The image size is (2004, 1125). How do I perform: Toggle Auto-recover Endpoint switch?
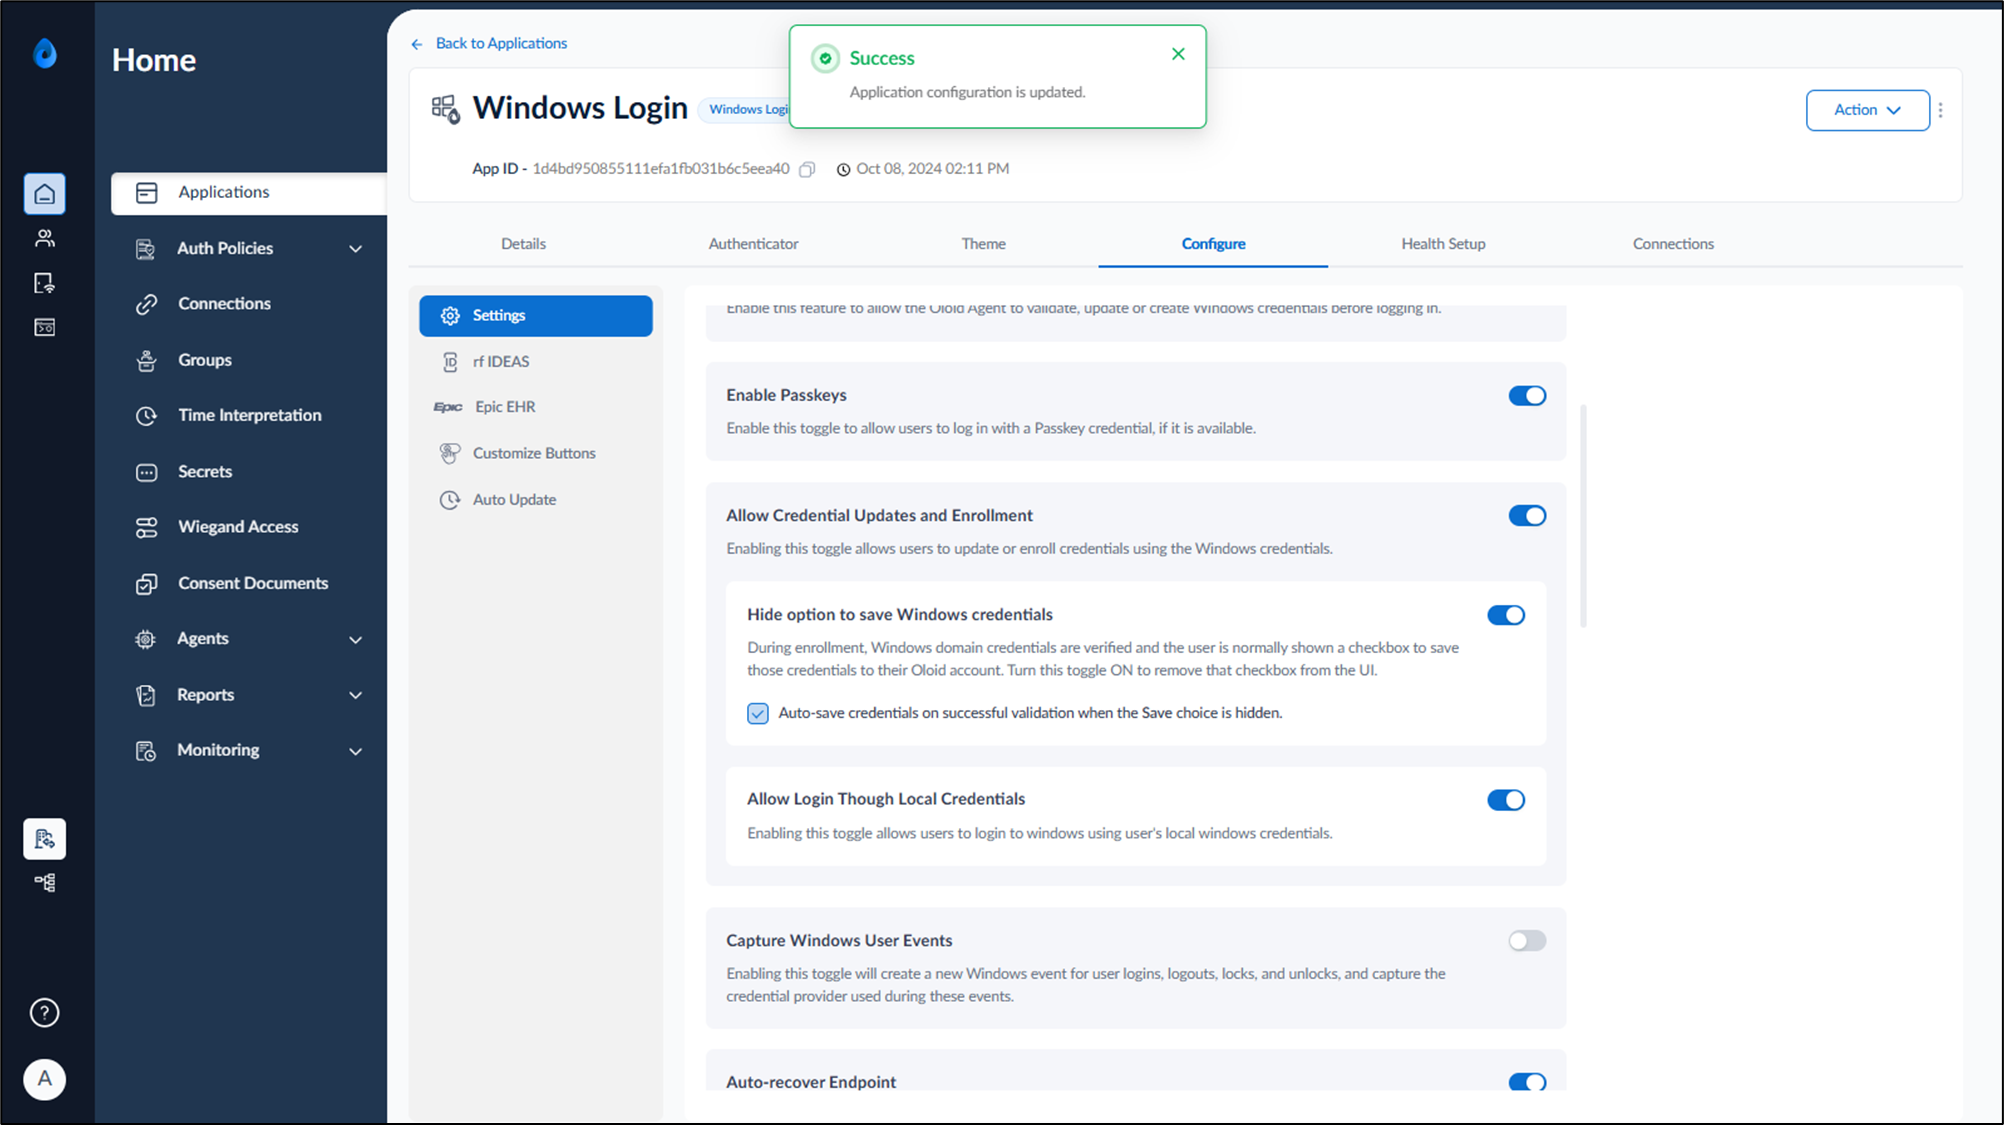(x=1527, y=1082)
